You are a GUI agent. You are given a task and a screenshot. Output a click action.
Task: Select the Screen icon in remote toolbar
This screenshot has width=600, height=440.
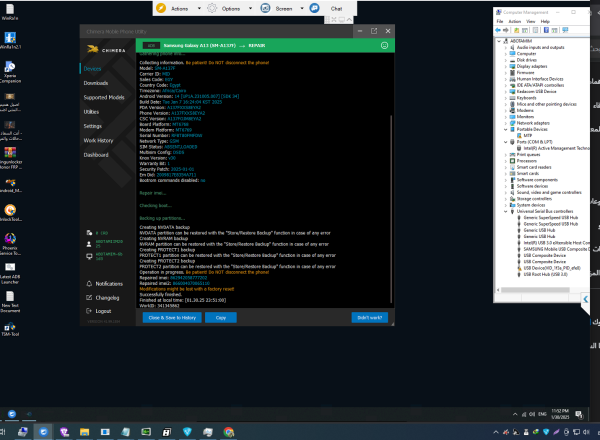pyautogui.click(x=265, y=8)
